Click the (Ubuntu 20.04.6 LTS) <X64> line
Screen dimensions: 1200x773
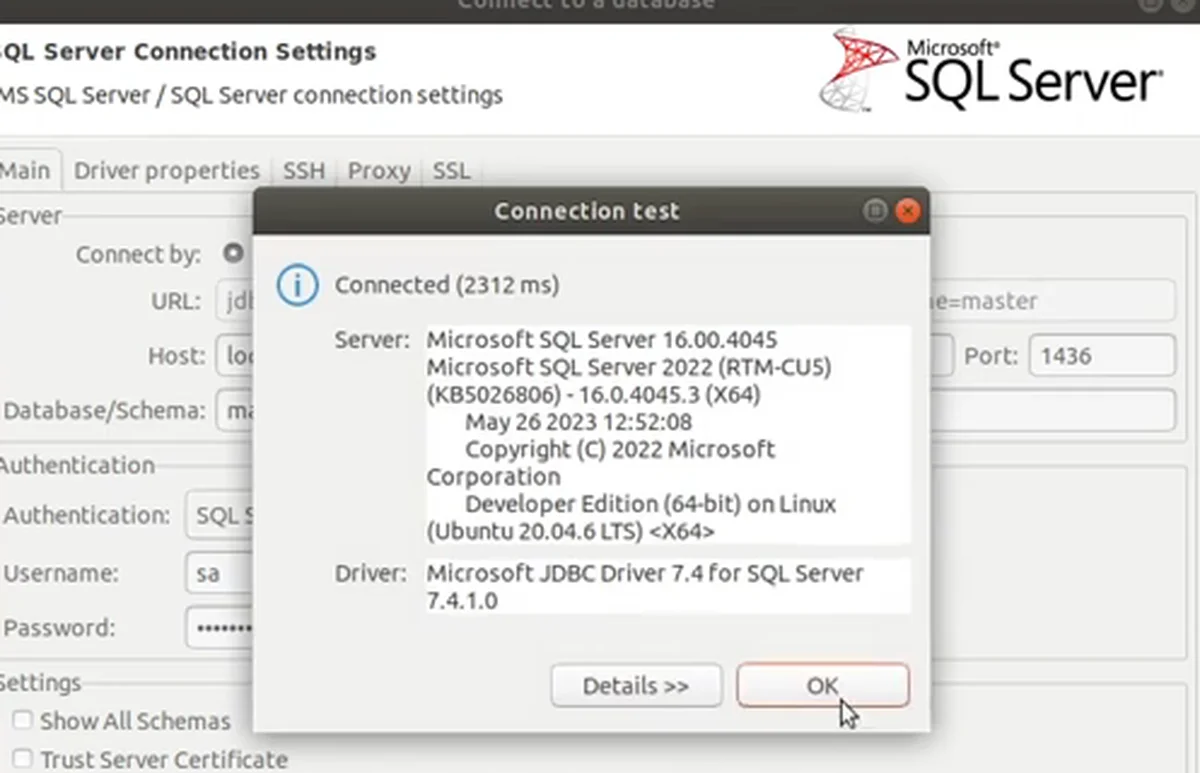pyautogui.click(x=570, y=531)
